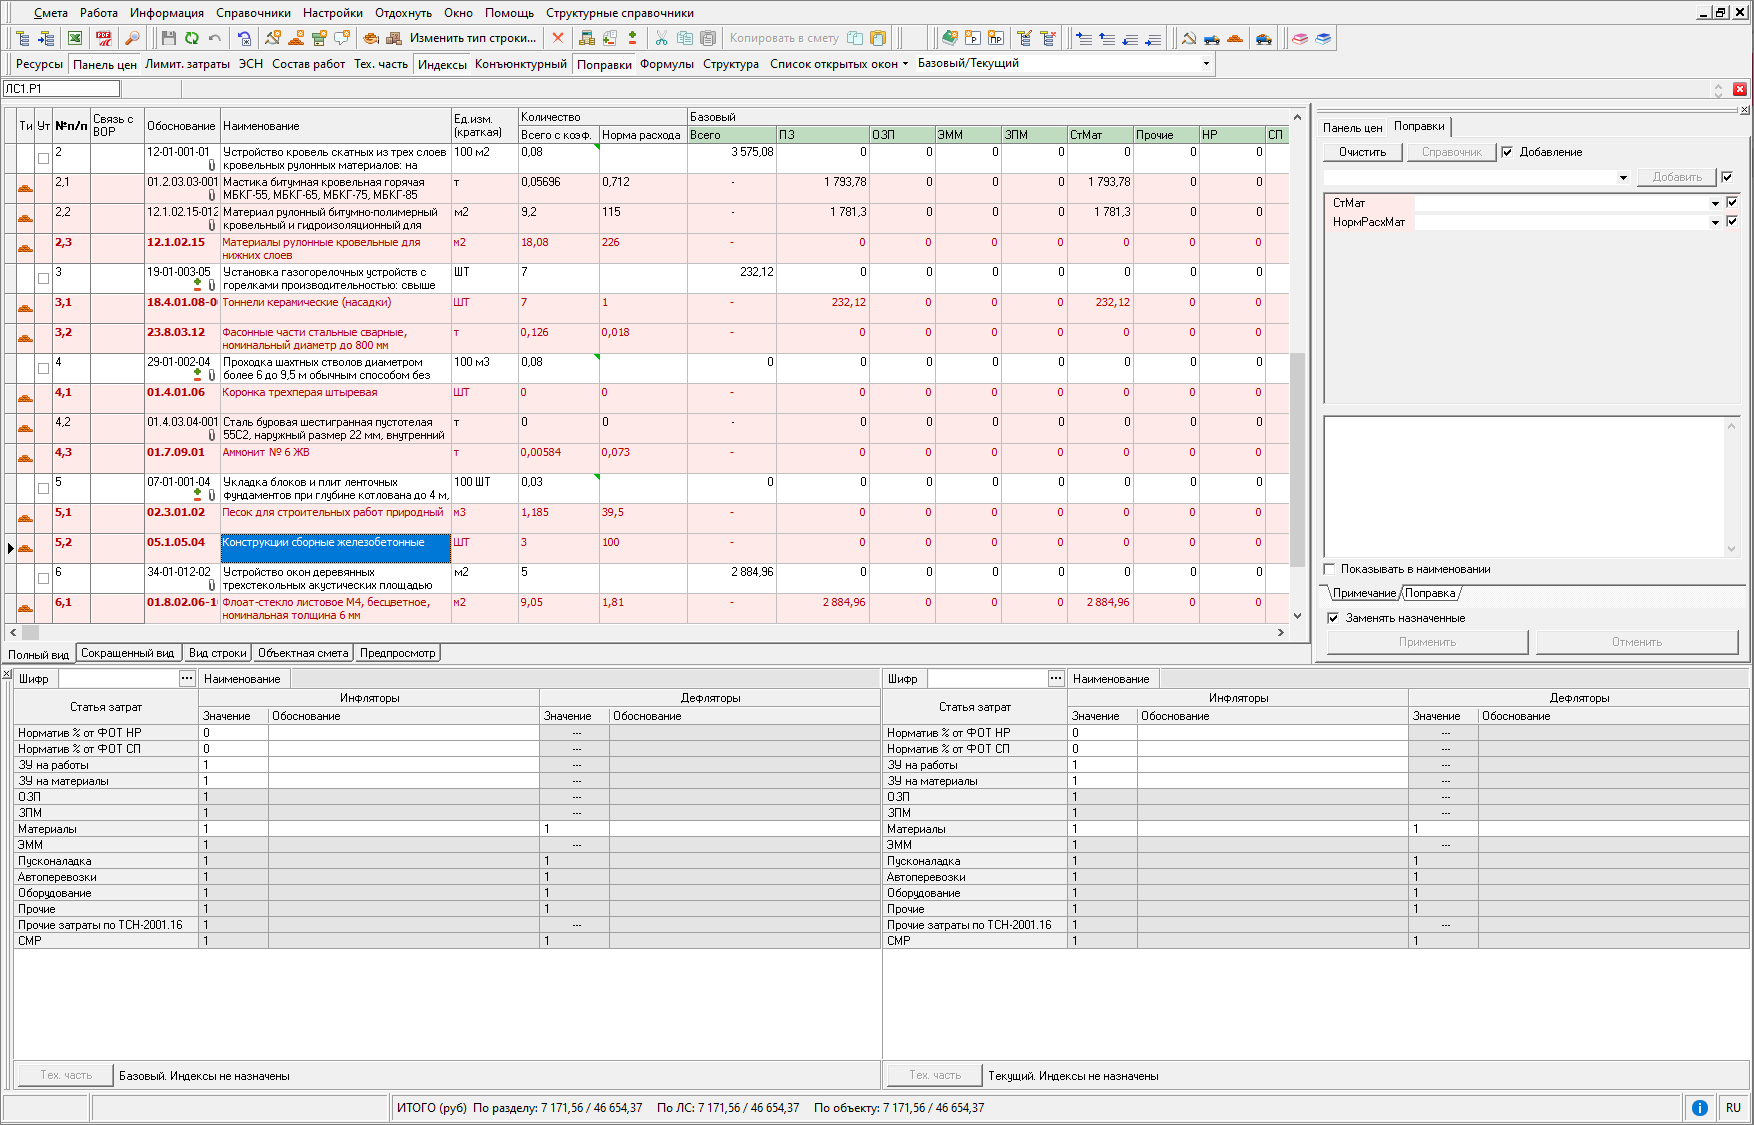Uncheck Заменять назначенные checkbox
1754x1125 pixels.
[1333, 618]
